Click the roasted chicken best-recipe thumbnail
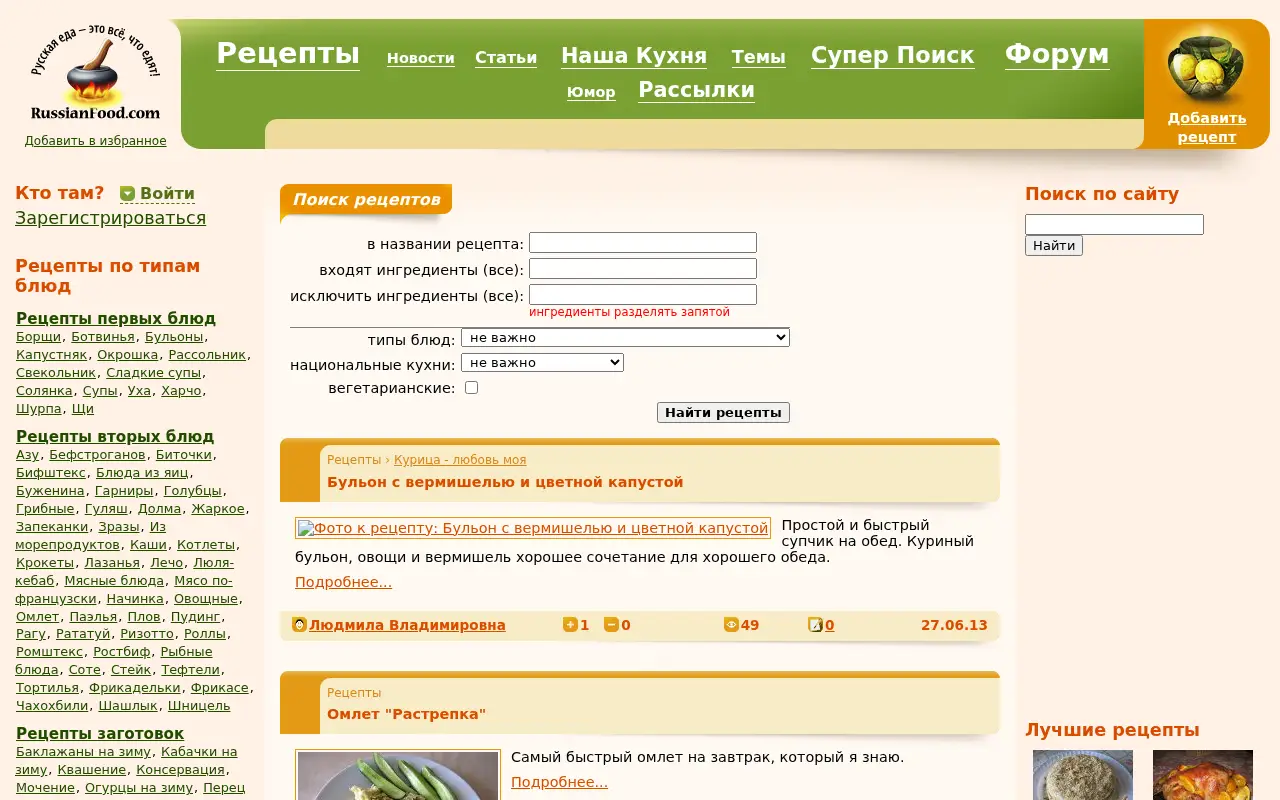Image resolution: width=1280 pixels, height=800 pixels. [1203, 775]
